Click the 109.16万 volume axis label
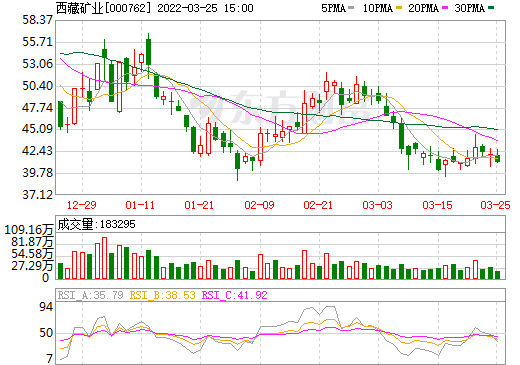The width and height of the screenshot is (520, 365). click(x=29, y=230)
